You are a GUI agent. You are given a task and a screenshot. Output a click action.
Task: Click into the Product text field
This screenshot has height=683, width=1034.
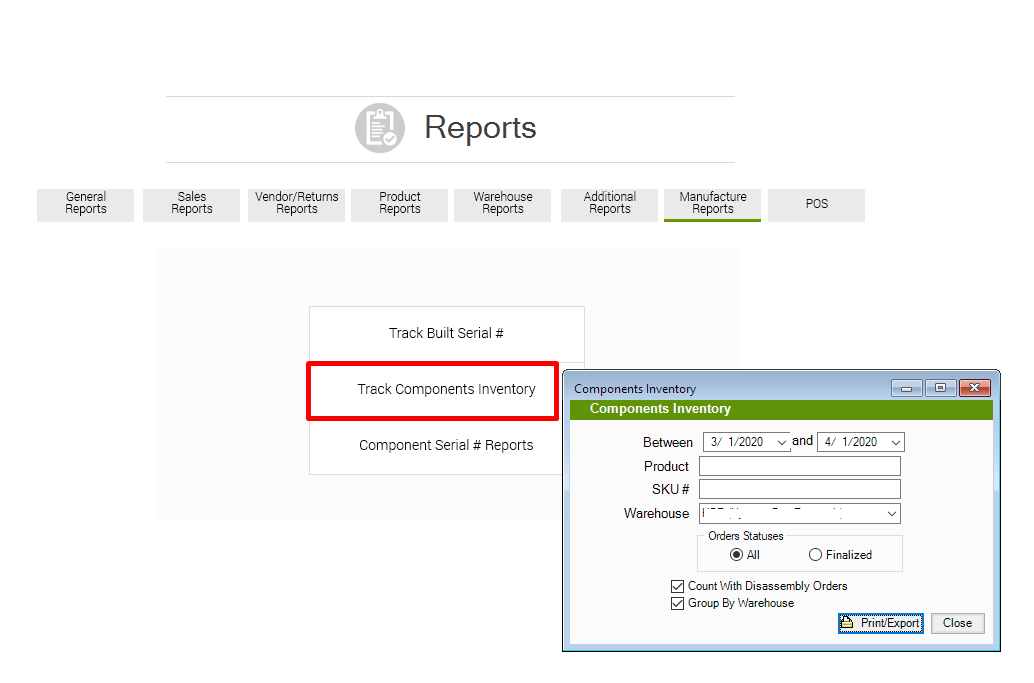point(799,466)
